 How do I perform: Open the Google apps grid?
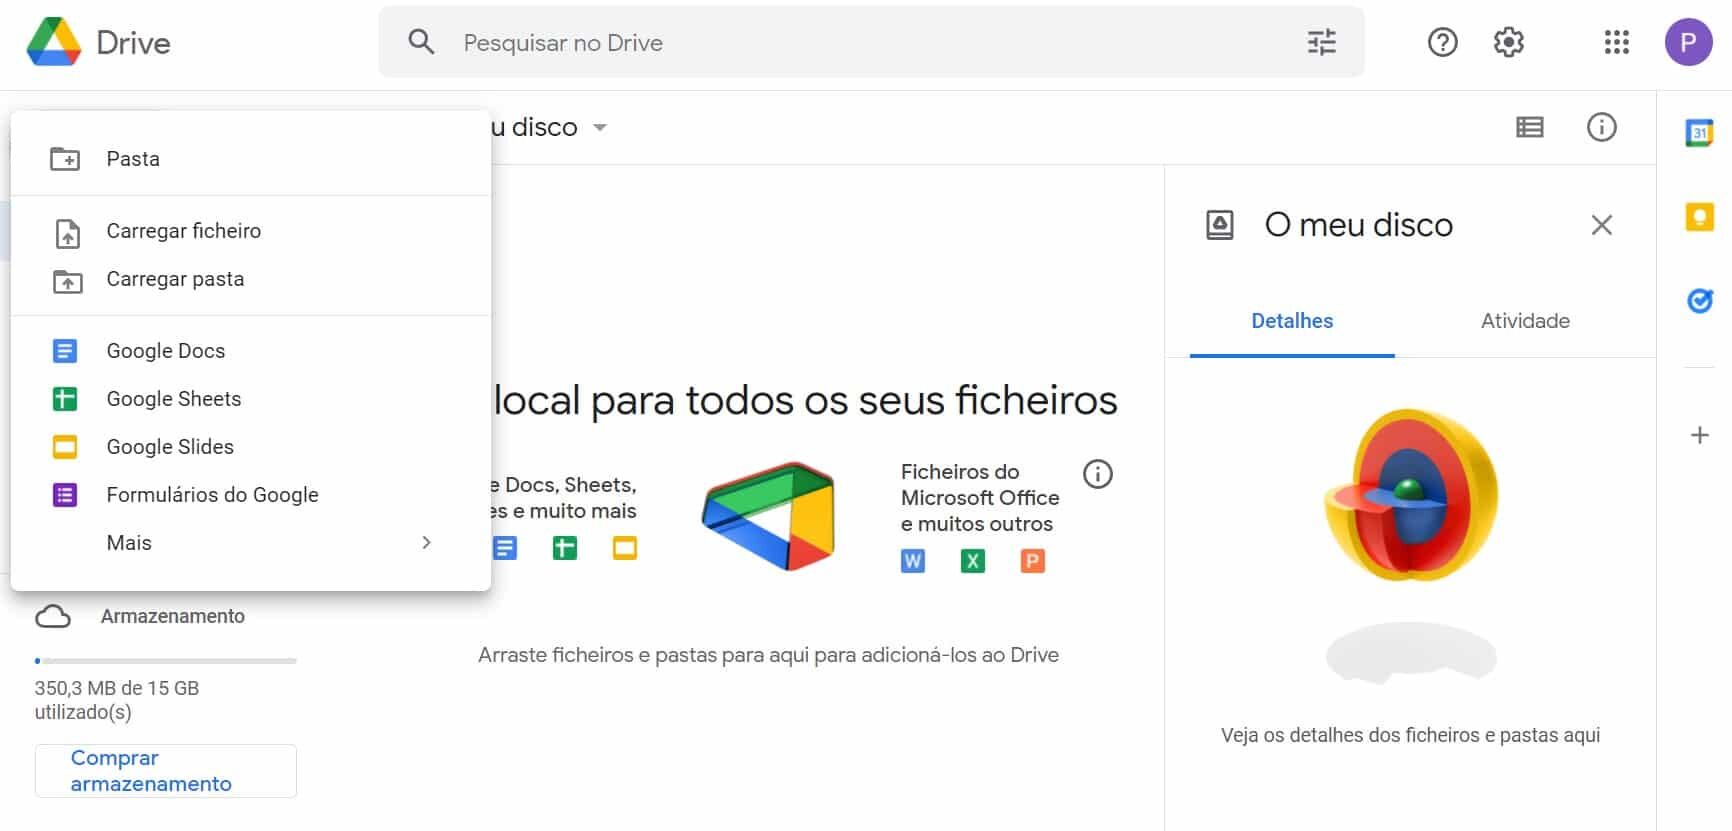click(1616, 42)
